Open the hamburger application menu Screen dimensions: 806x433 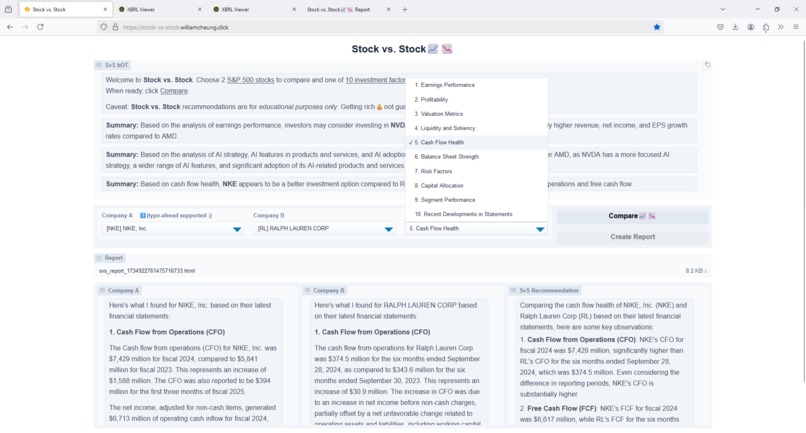pos(796,27)
